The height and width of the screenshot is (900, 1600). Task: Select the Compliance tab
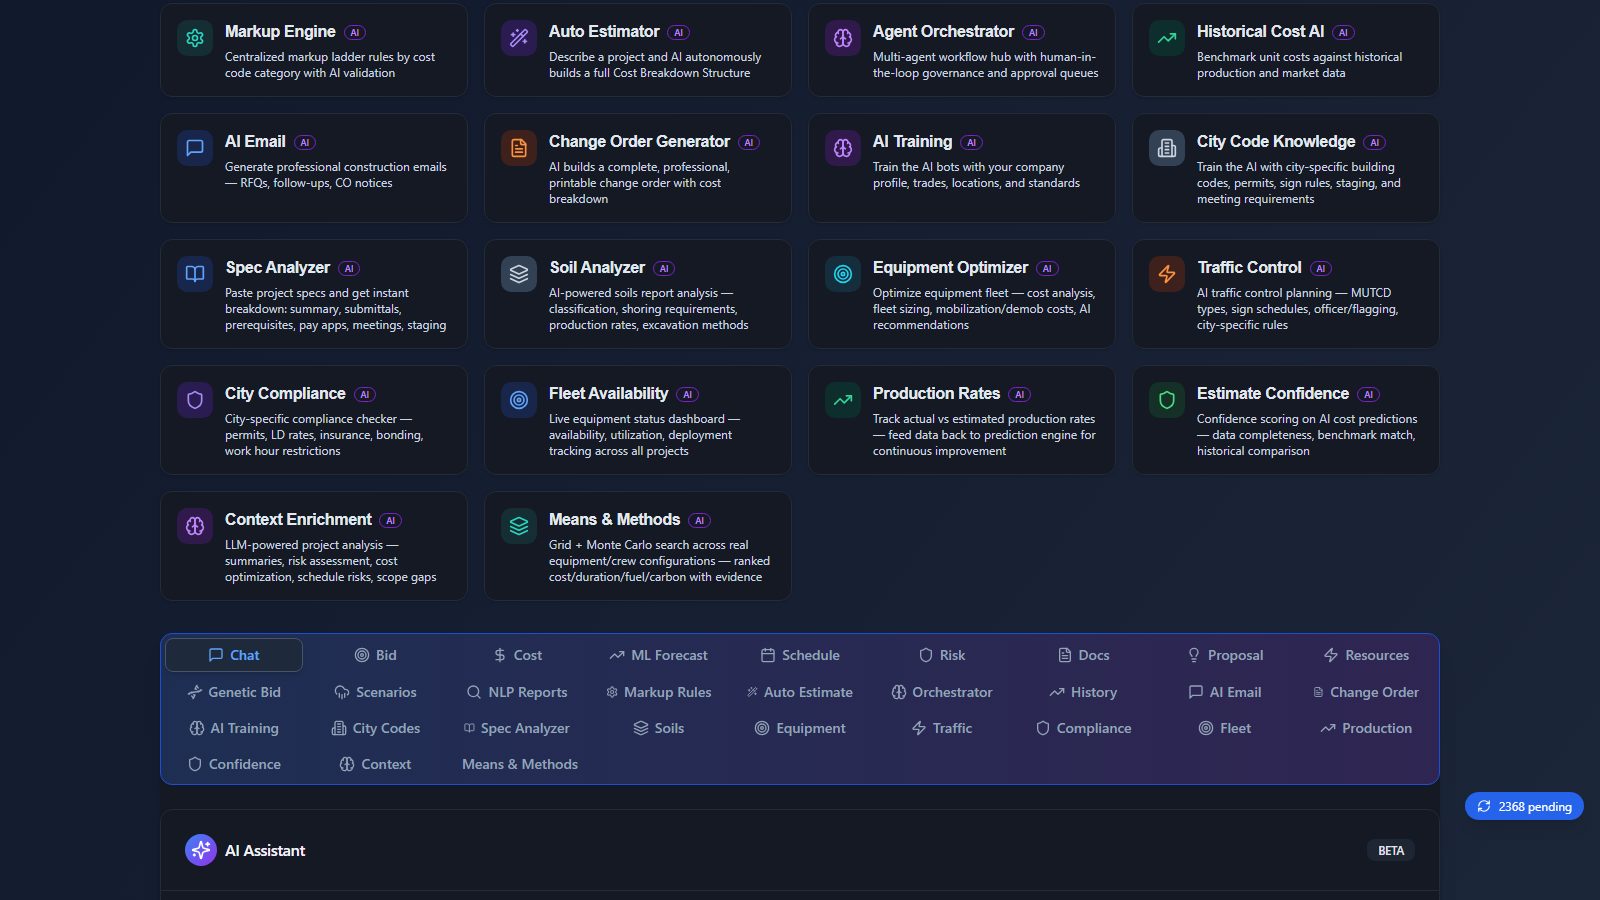click(1084, 728)
